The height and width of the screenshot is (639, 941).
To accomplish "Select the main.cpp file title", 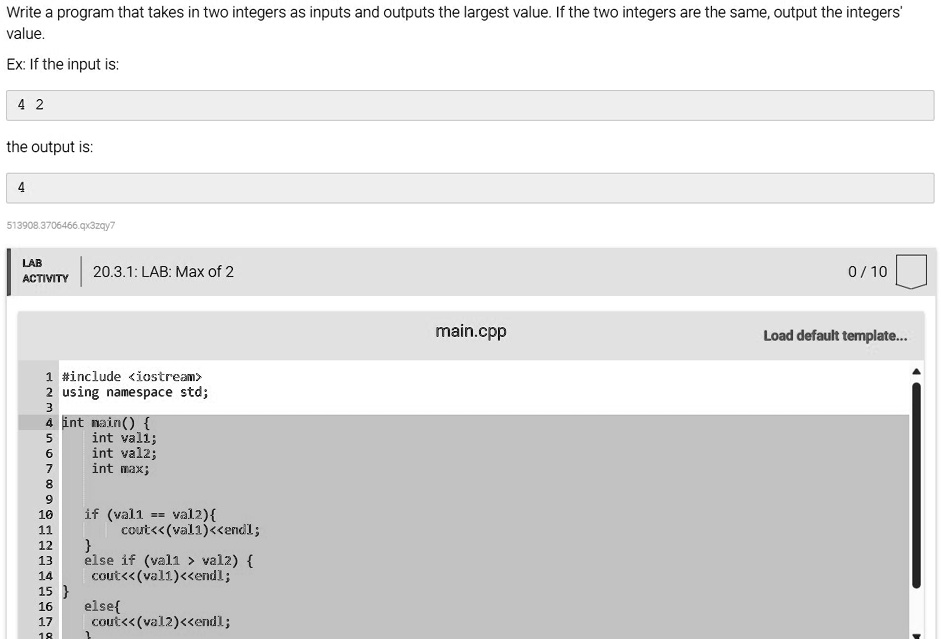I will (x=470, y=331).
